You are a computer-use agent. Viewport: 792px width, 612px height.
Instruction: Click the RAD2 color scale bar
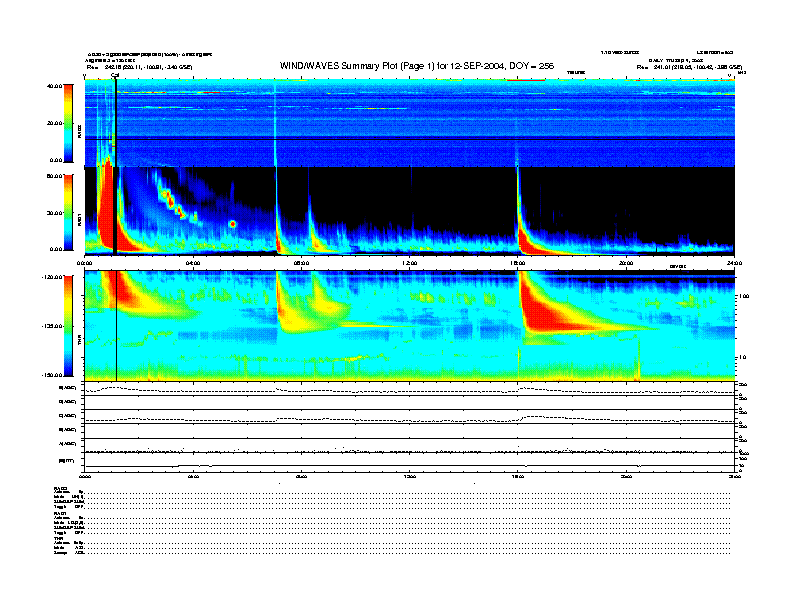point(69,123)
